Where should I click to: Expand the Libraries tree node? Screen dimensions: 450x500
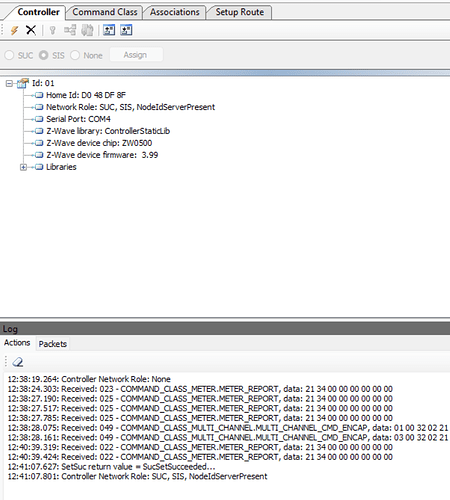pyautogui.click(x=23, y=167)
